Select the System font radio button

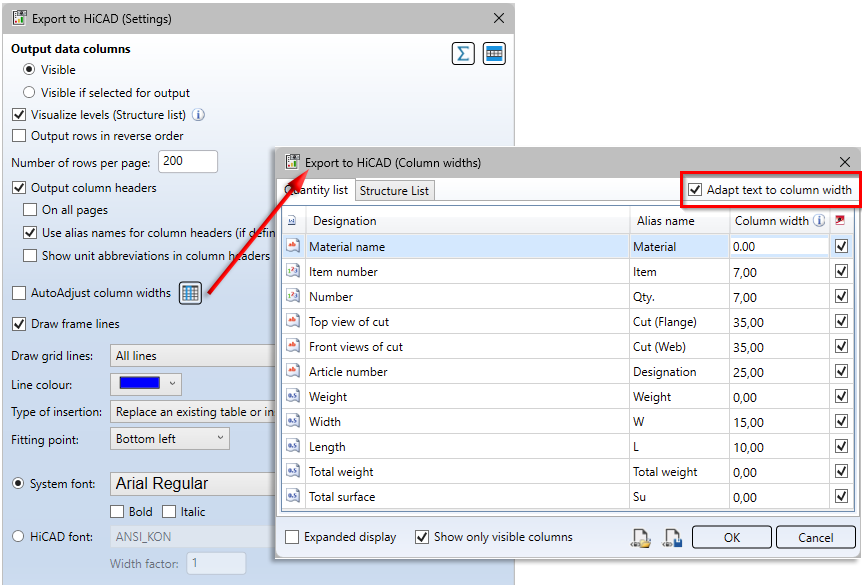pyautogui.click(x=18, y=483)
